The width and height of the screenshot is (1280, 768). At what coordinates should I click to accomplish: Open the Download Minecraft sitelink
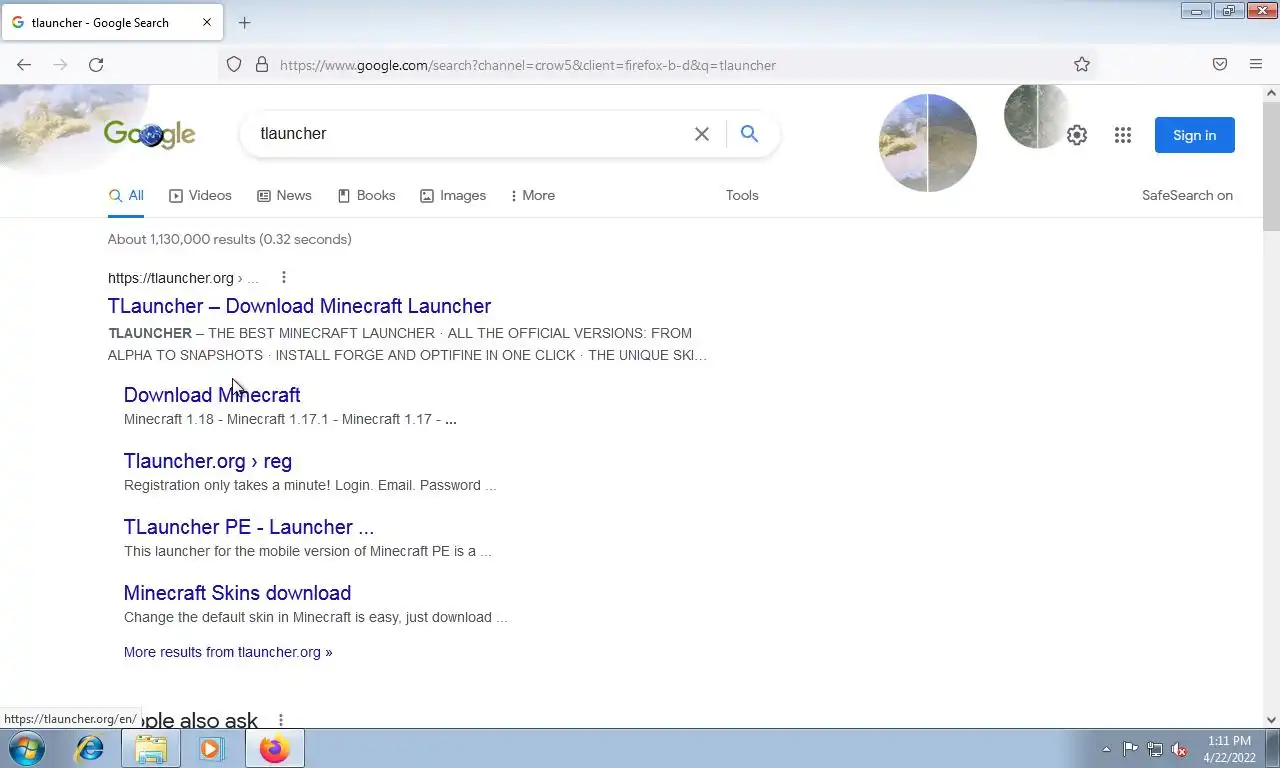tap(212, 395)
